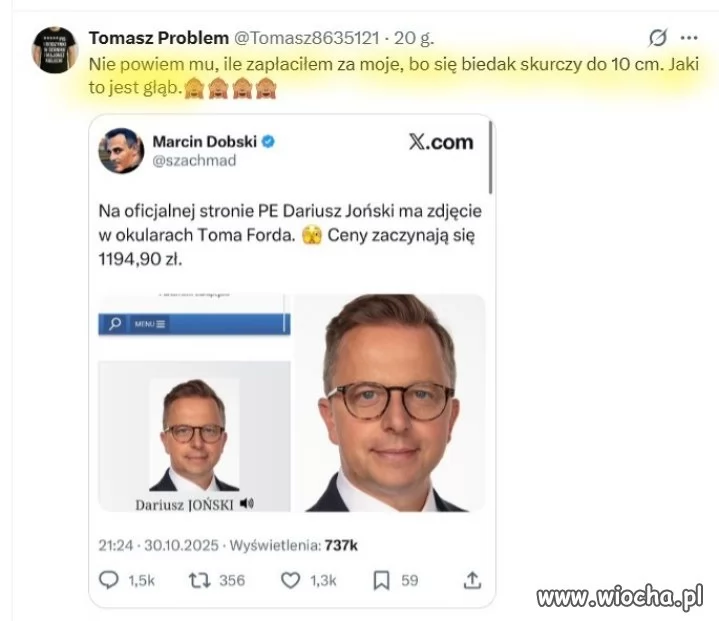
Task: Click the scrollbar beside the quoted post
Action: (491, 157)
